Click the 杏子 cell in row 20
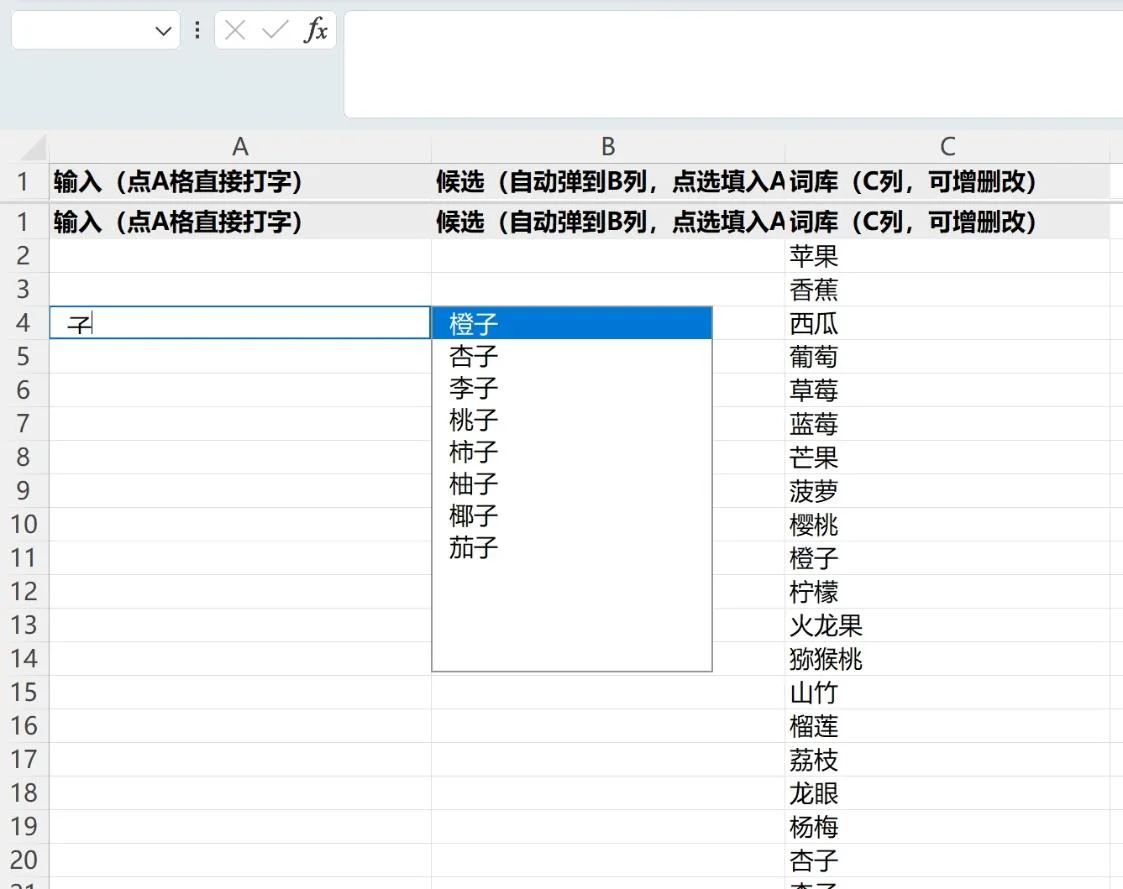The image size is (1123, 889). coord(947,860)
